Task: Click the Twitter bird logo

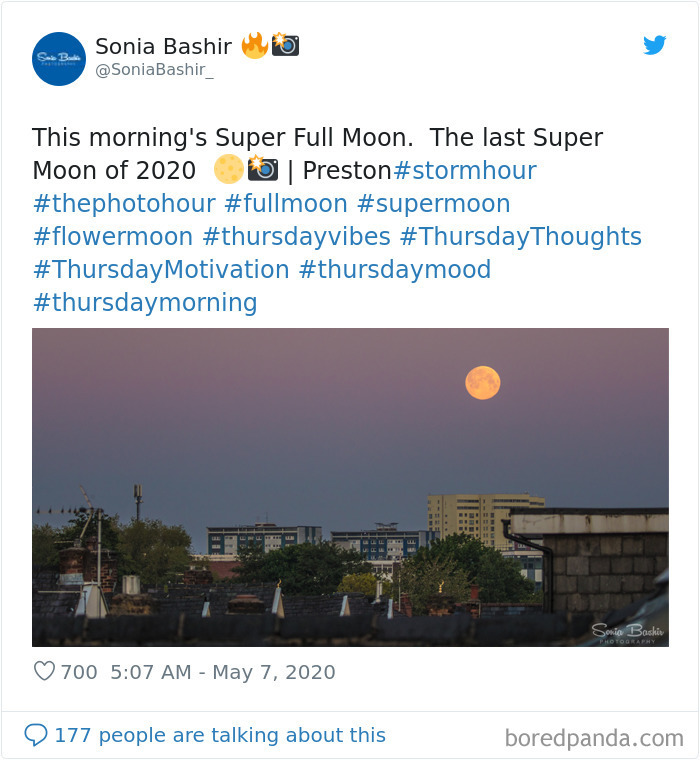Action: tap(654, 45)
